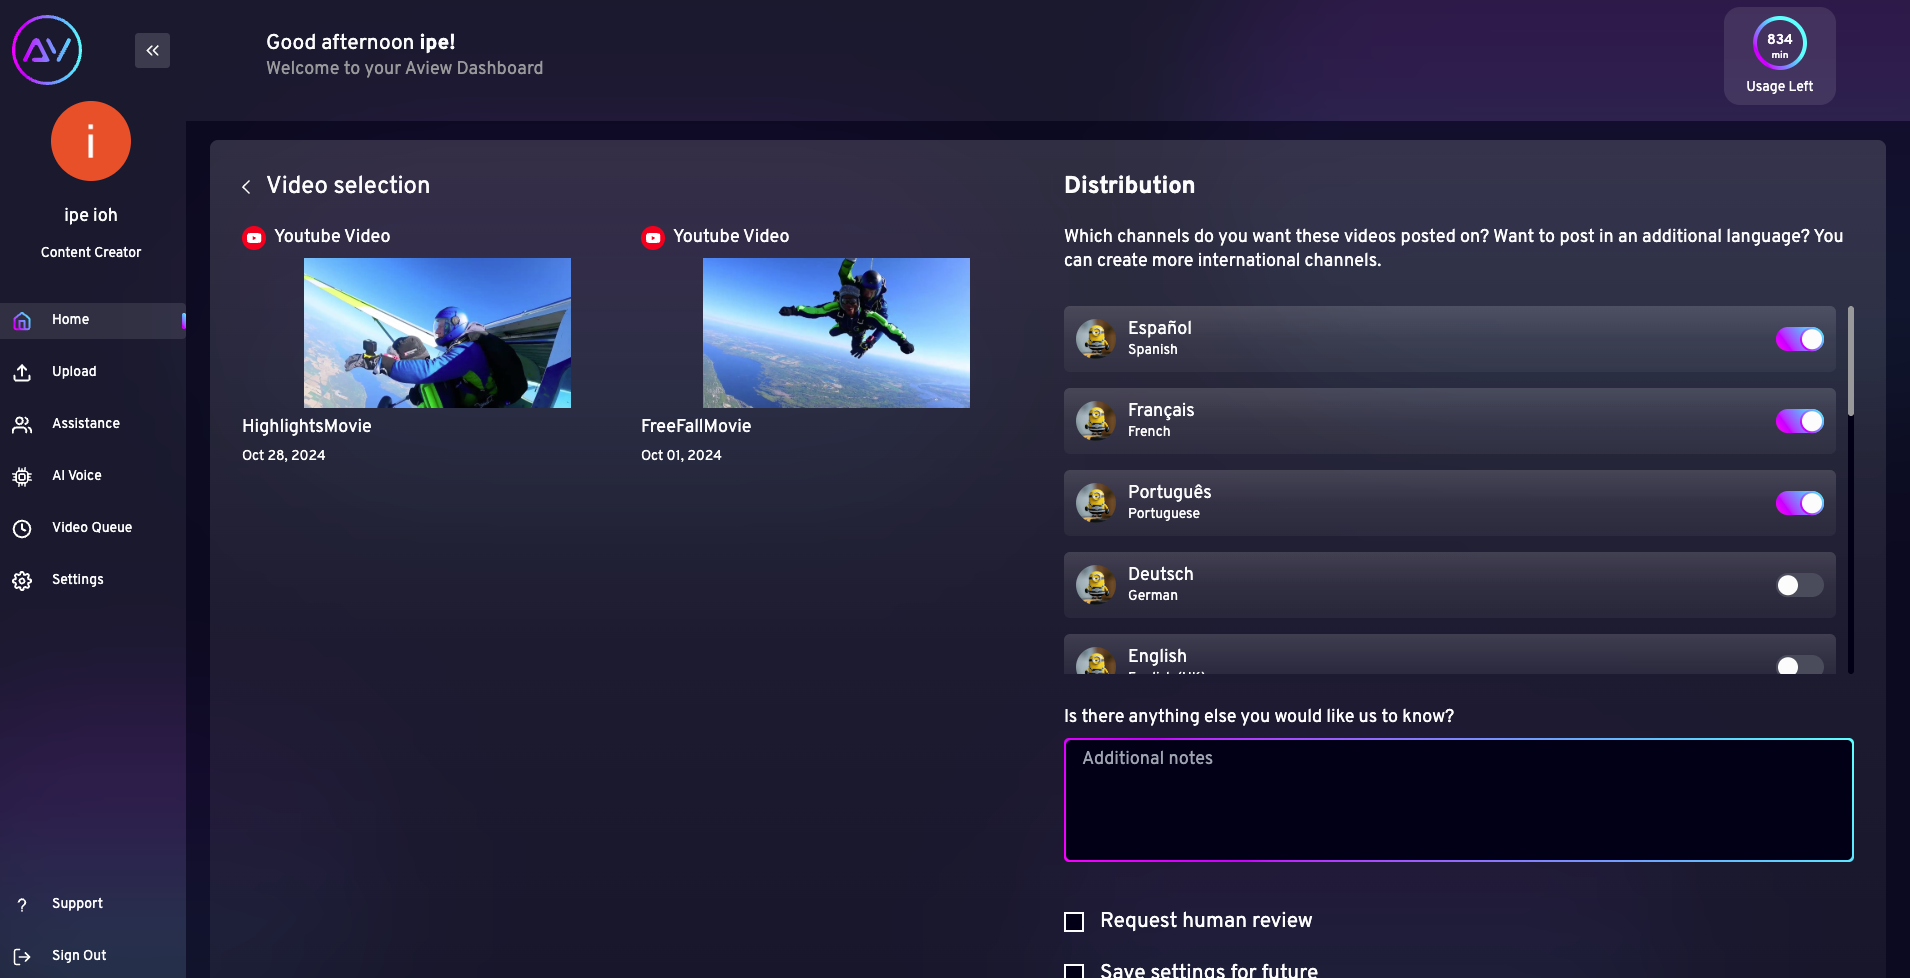Click the ipe ioh username
The image size is (1910, 978).
(91, 216)
